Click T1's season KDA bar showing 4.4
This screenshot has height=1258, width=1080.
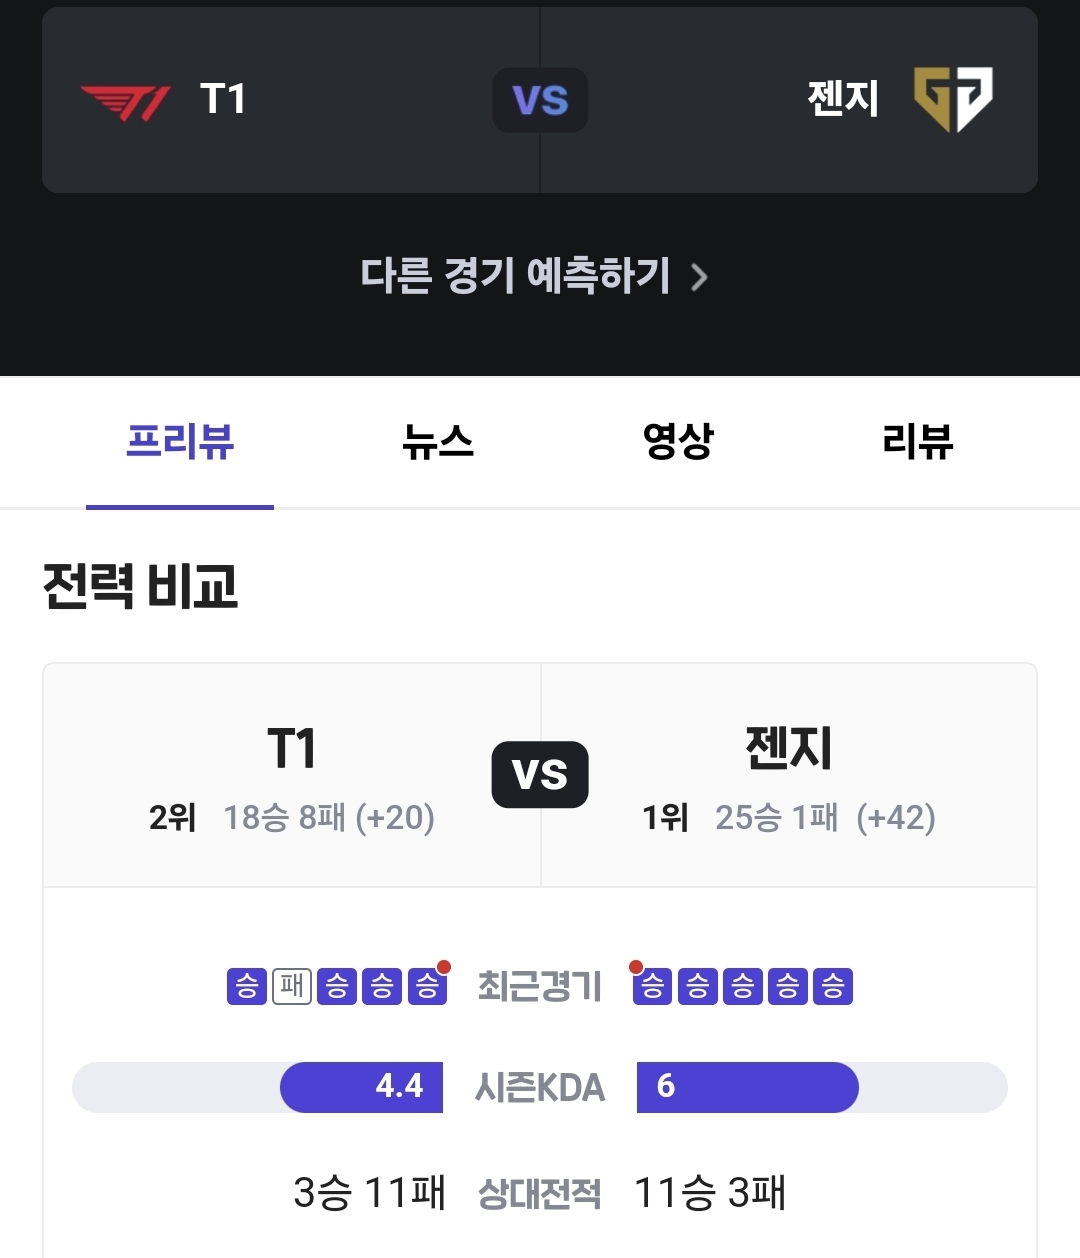pos(361,1087)
